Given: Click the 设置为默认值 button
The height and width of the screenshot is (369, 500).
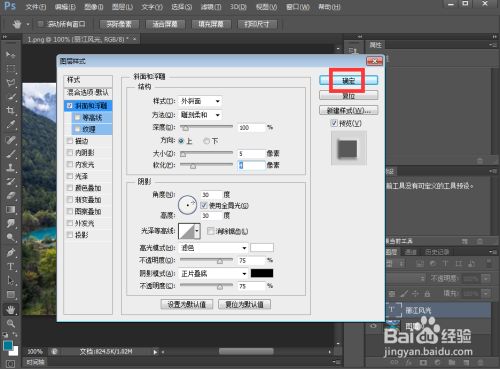Looking at the screenshot, I should [187, 304].
